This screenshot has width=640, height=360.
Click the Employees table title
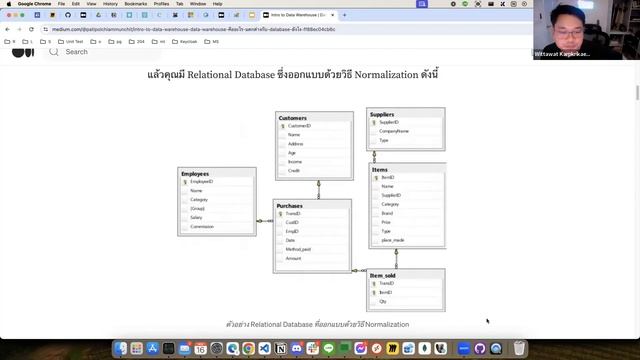coord(195,173)
